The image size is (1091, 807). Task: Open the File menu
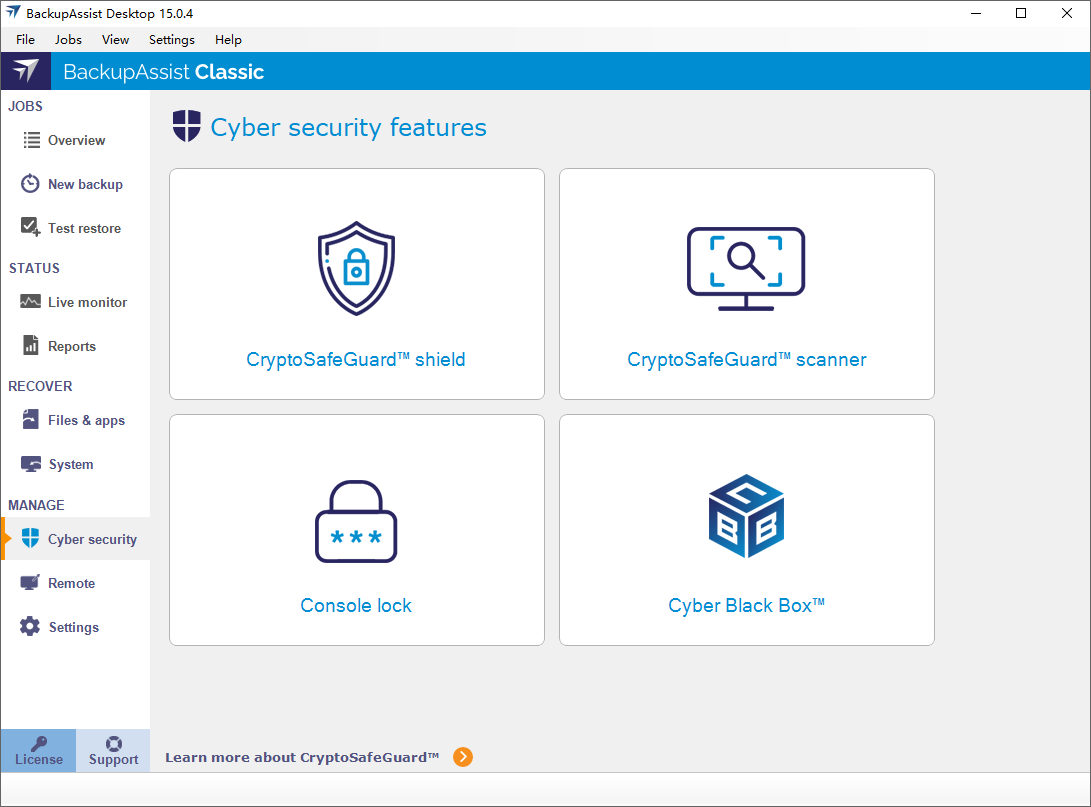(x=25, y=40)
